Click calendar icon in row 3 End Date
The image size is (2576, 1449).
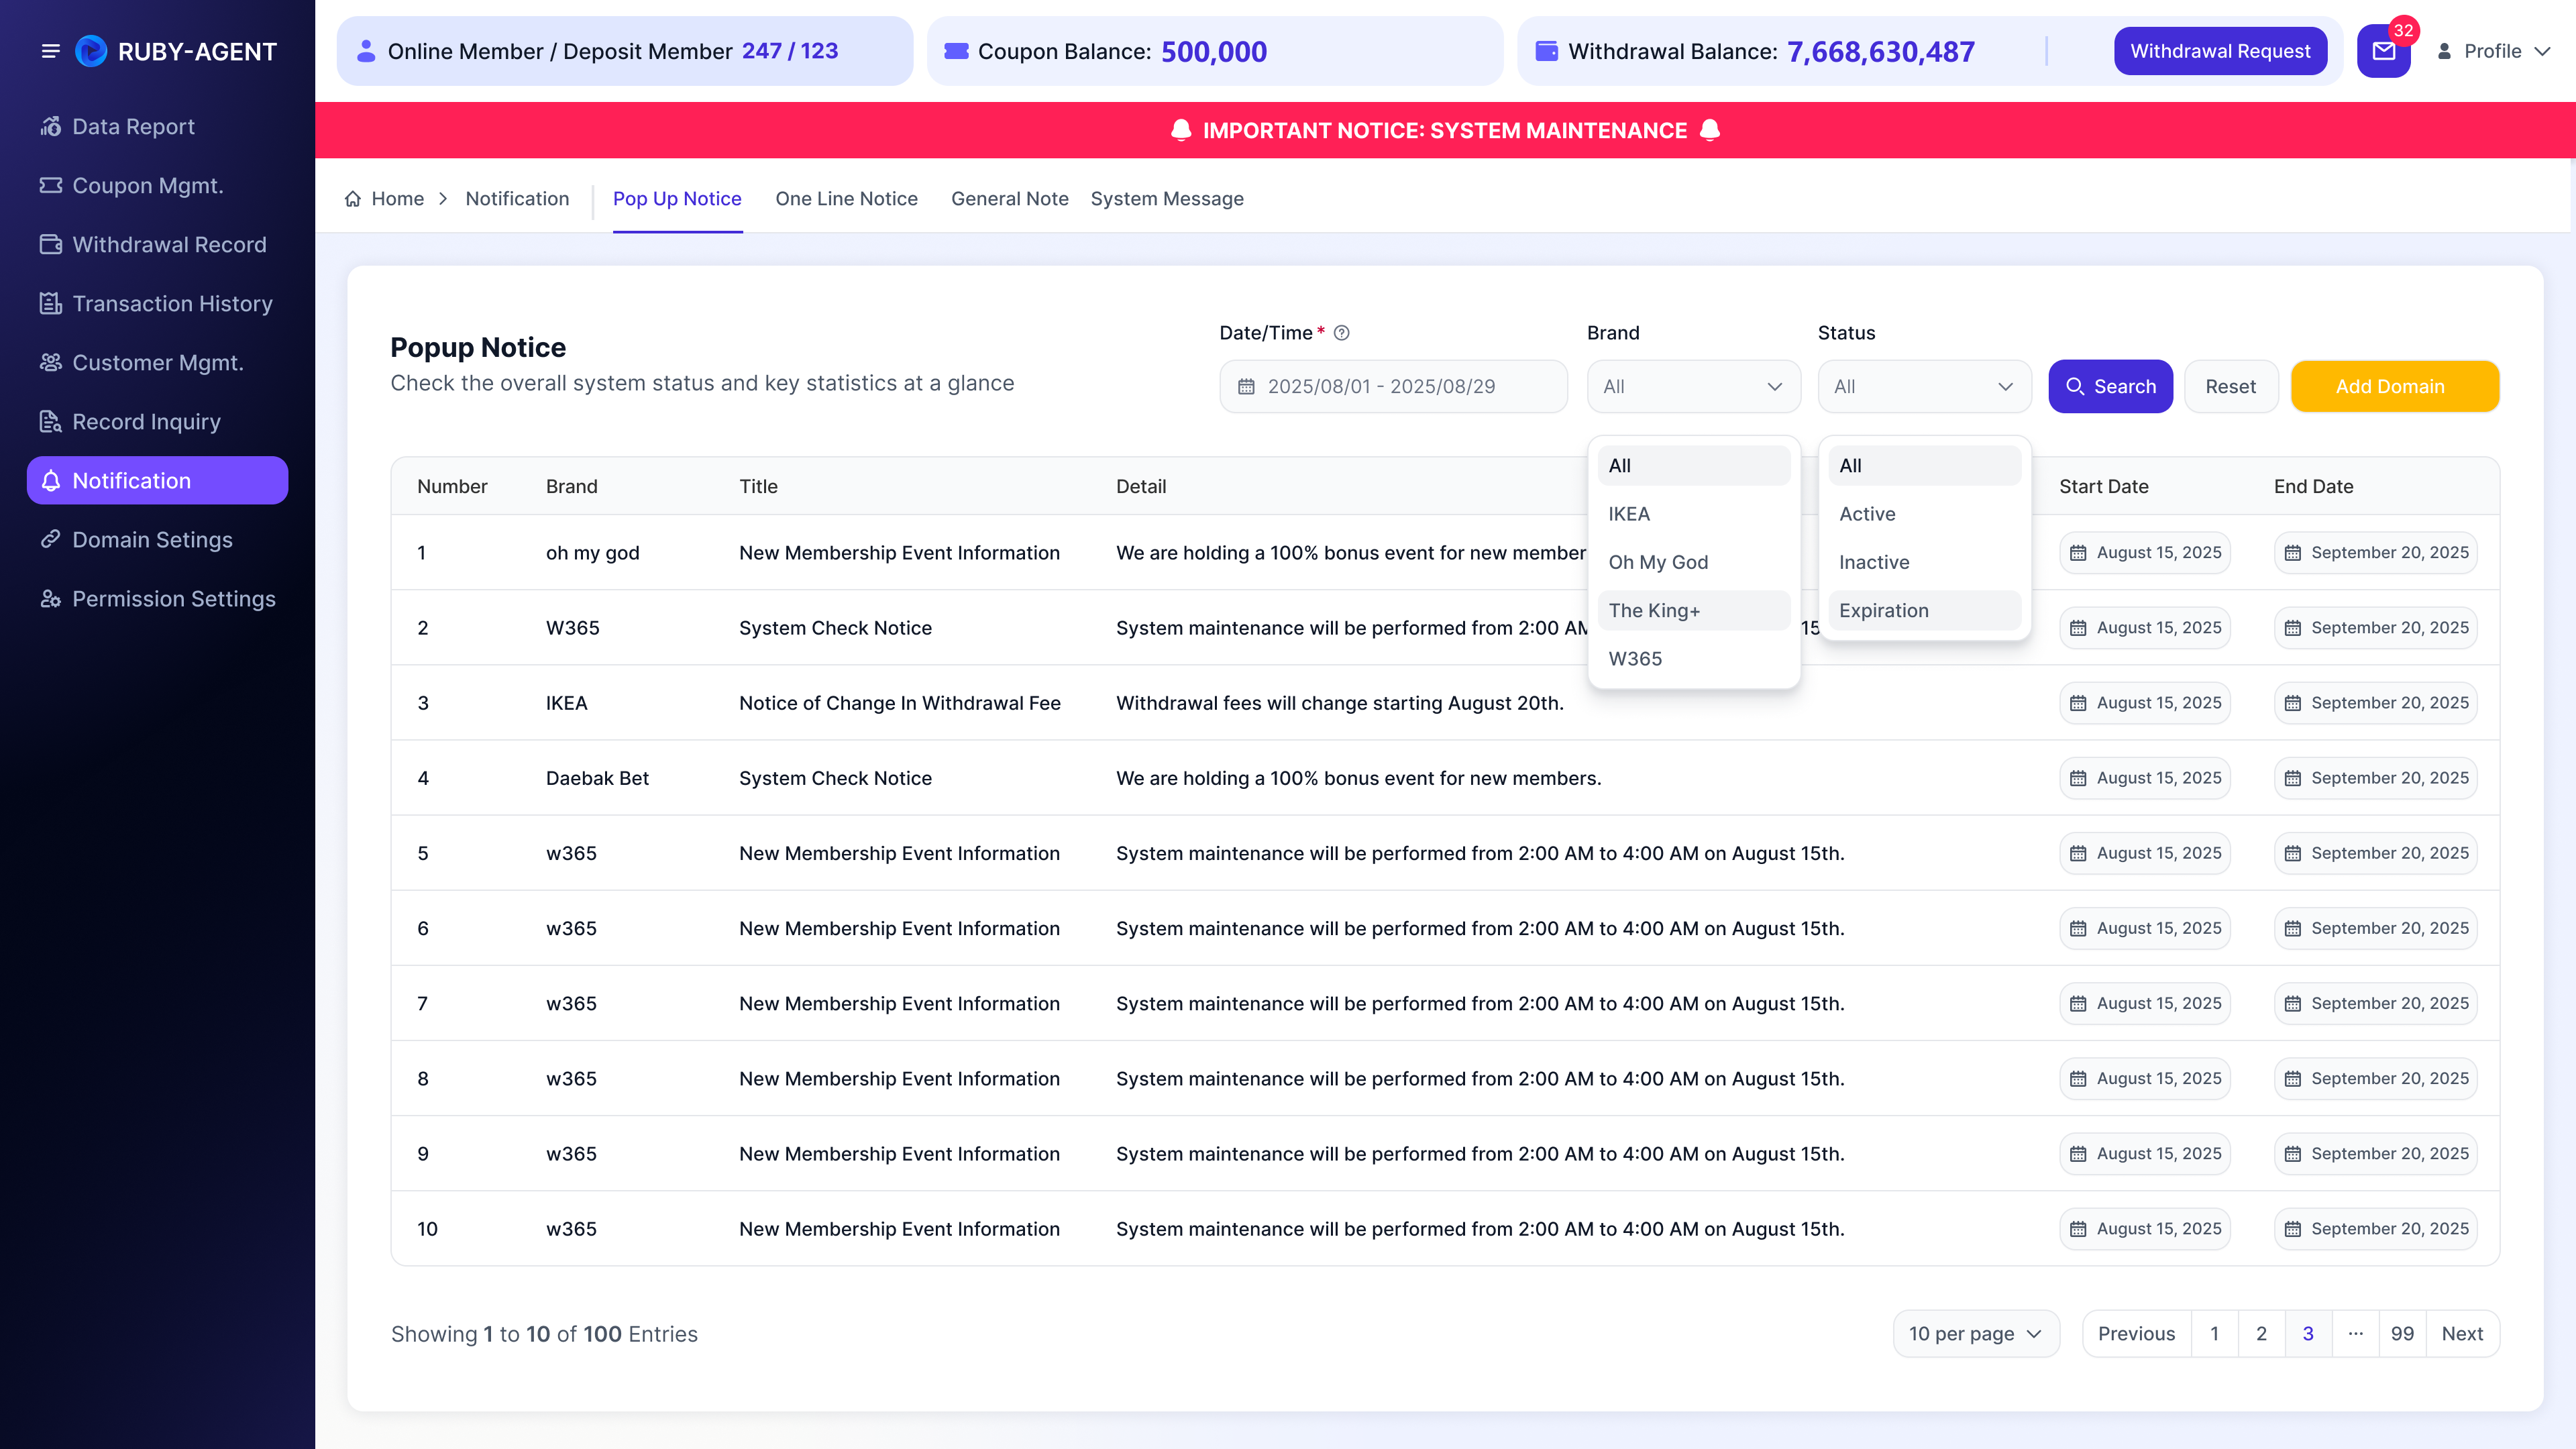coord(2293,703)
